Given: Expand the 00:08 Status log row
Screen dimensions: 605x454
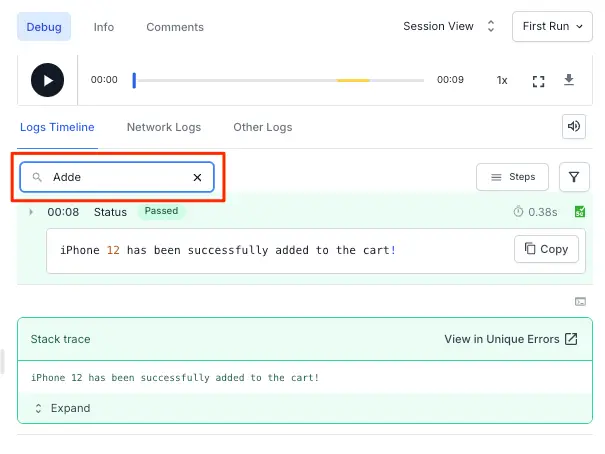Looking at the screenshot, I should click(31, 212).
